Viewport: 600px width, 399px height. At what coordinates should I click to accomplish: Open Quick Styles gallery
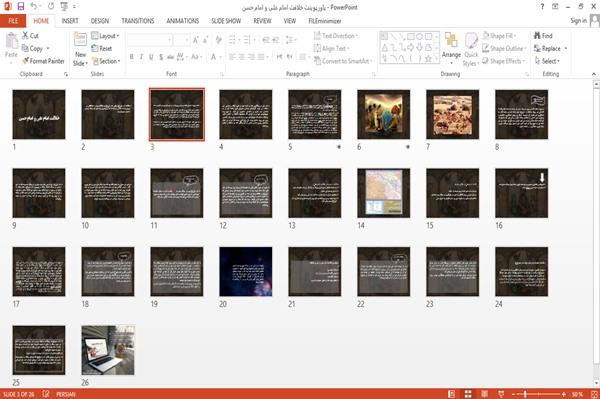click(471, 50)
